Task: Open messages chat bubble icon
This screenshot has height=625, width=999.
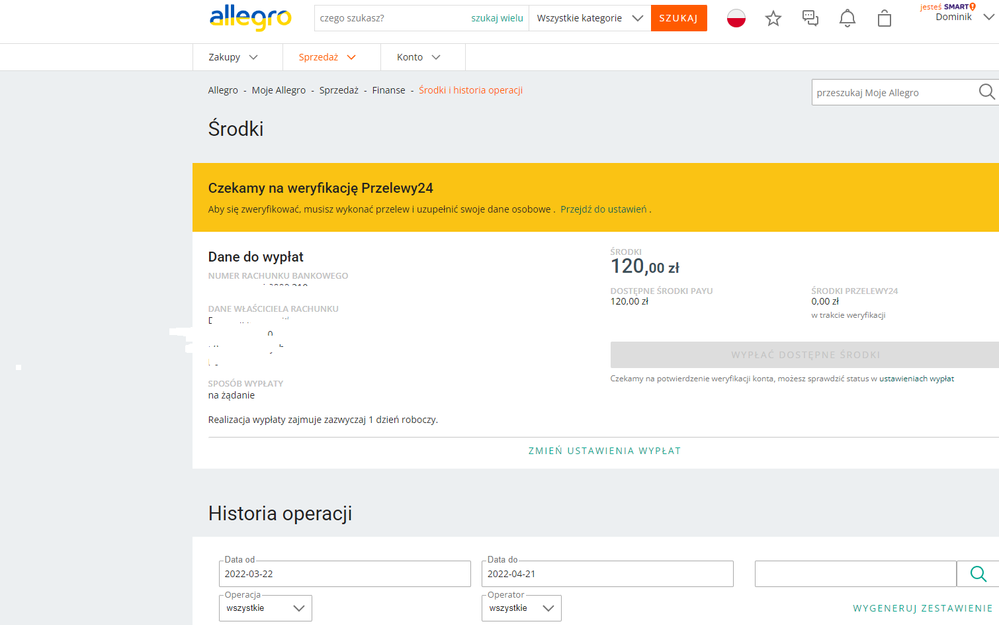Action: coord(810,18)
